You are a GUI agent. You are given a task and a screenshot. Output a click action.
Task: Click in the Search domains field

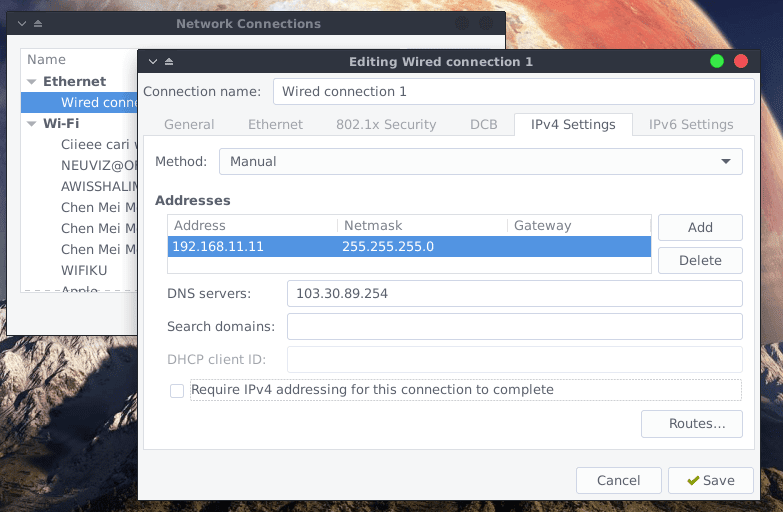point(514,326)
